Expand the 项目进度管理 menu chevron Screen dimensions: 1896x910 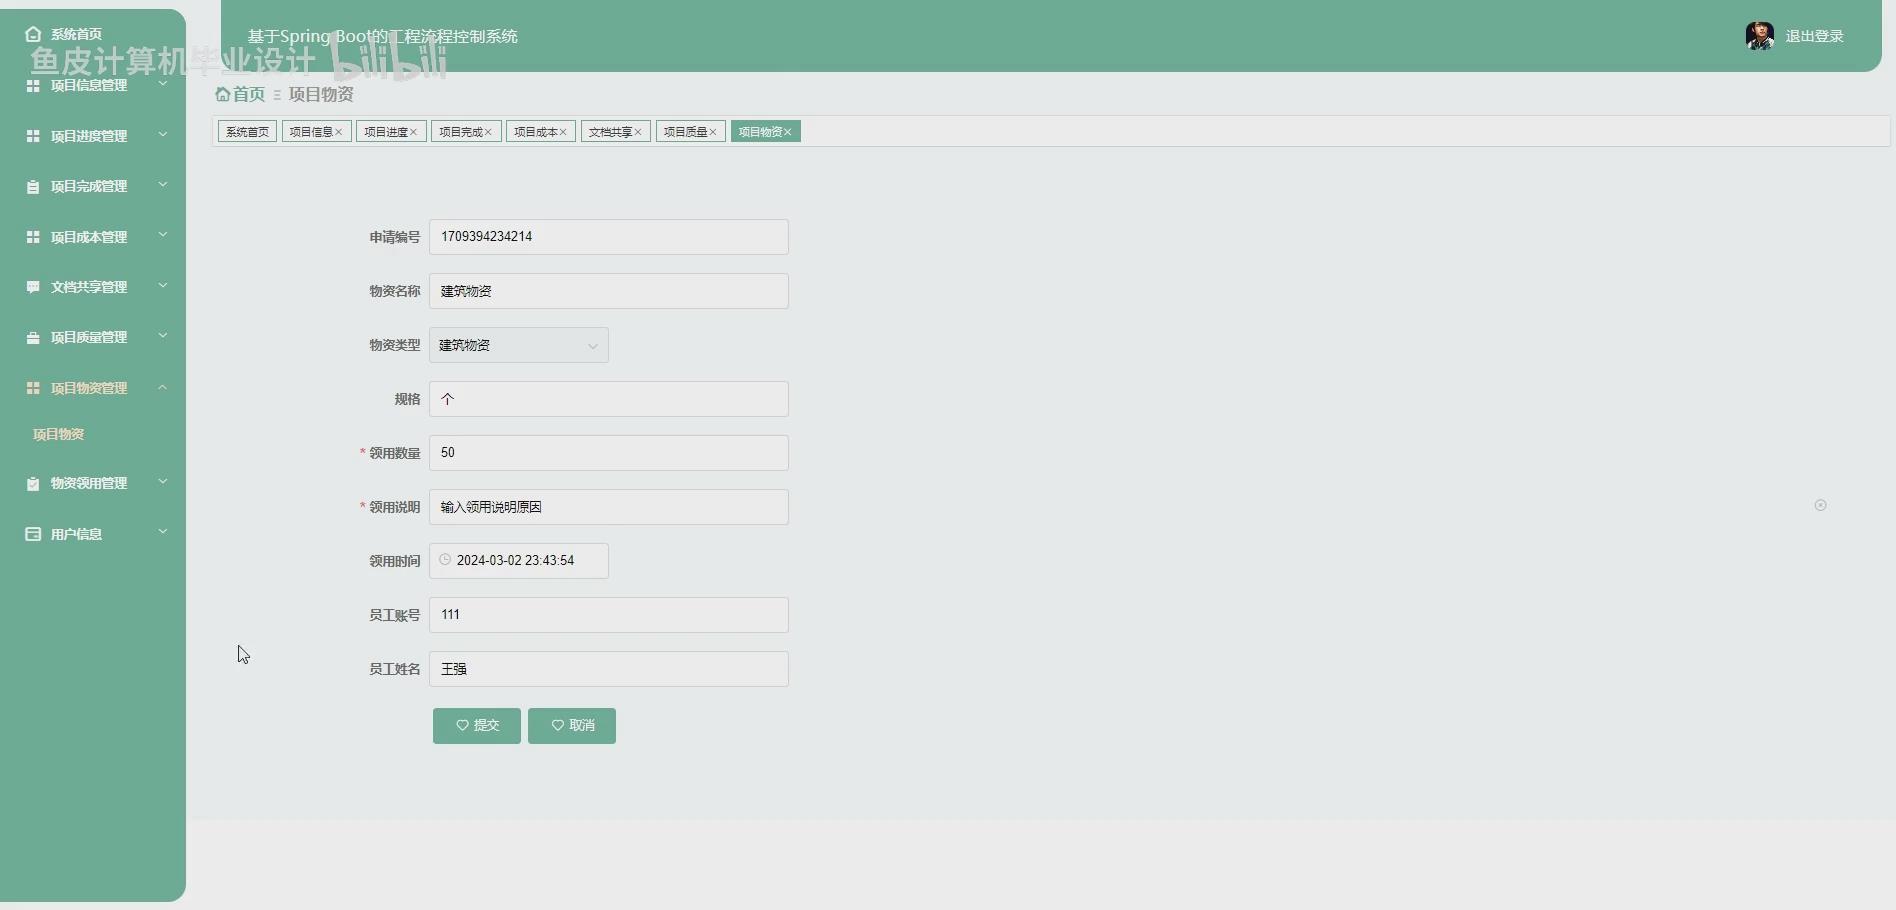pos(163,135)
